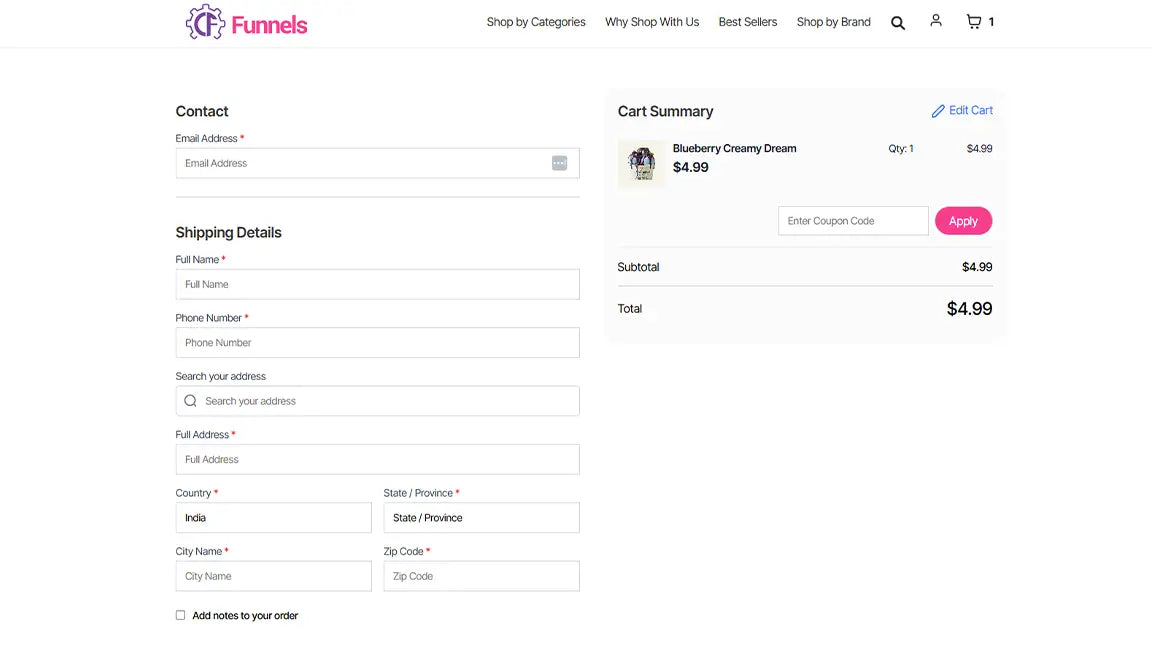Open Shop by Brand menu

pyautogui.click(x=833, y=22)
